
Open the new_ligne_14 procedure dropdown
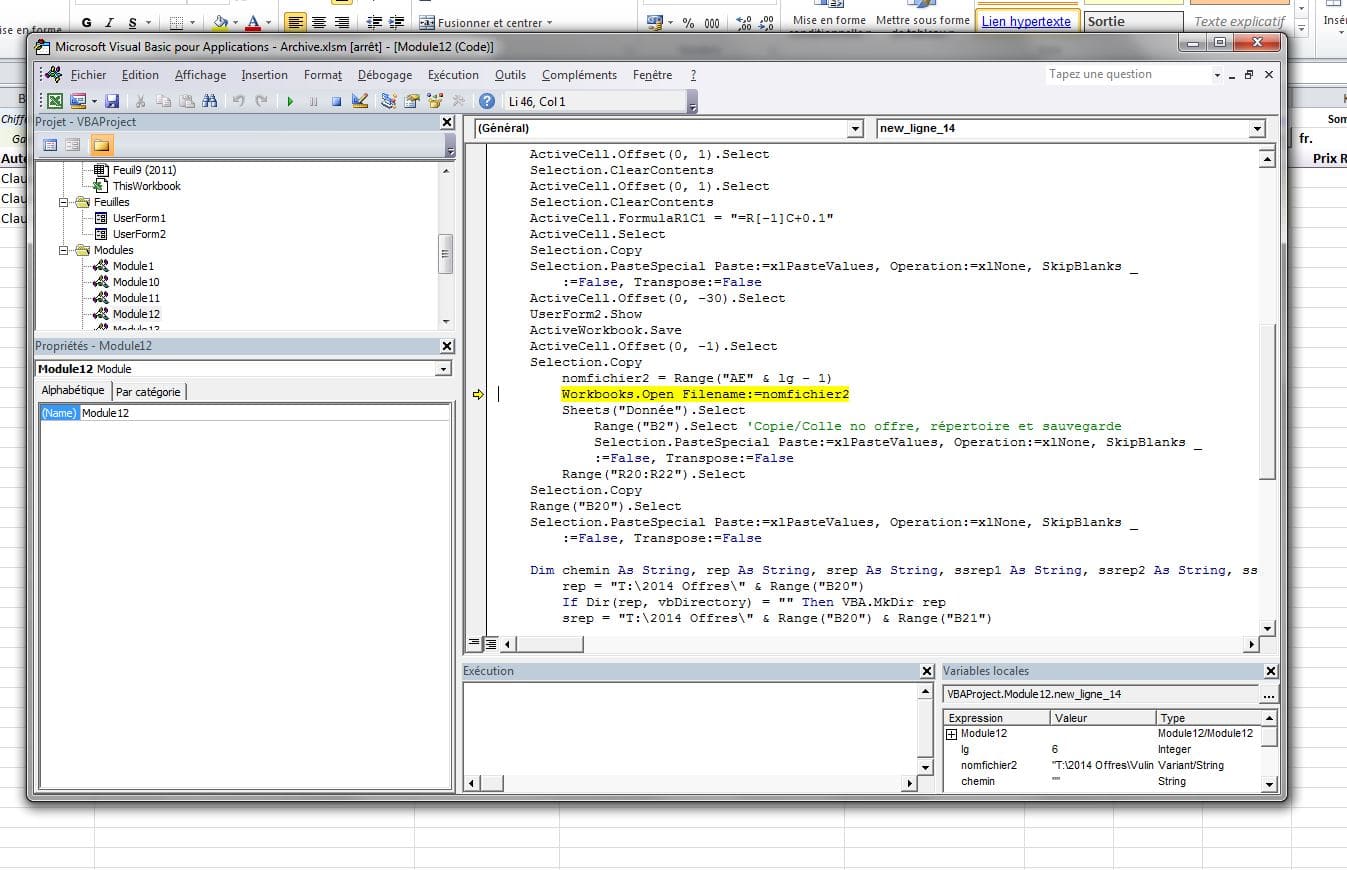point(1257,129)
